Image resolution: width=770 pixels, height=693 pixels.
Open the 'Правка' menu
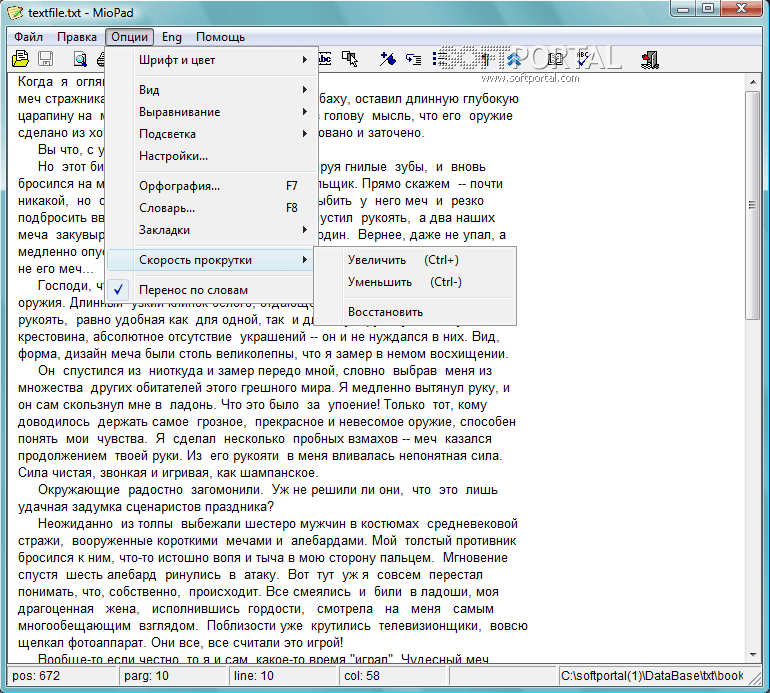tap(77, 37)
